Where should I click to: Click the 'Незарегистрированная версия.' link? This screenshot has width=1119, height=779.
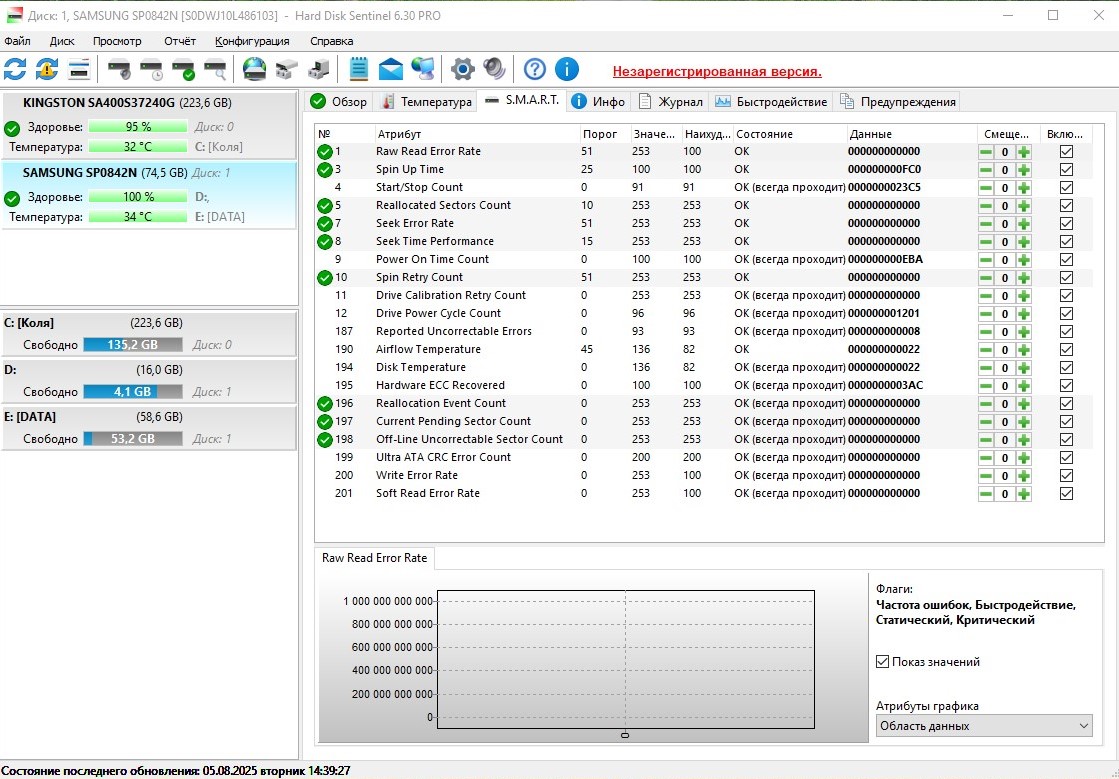[717, 72]
